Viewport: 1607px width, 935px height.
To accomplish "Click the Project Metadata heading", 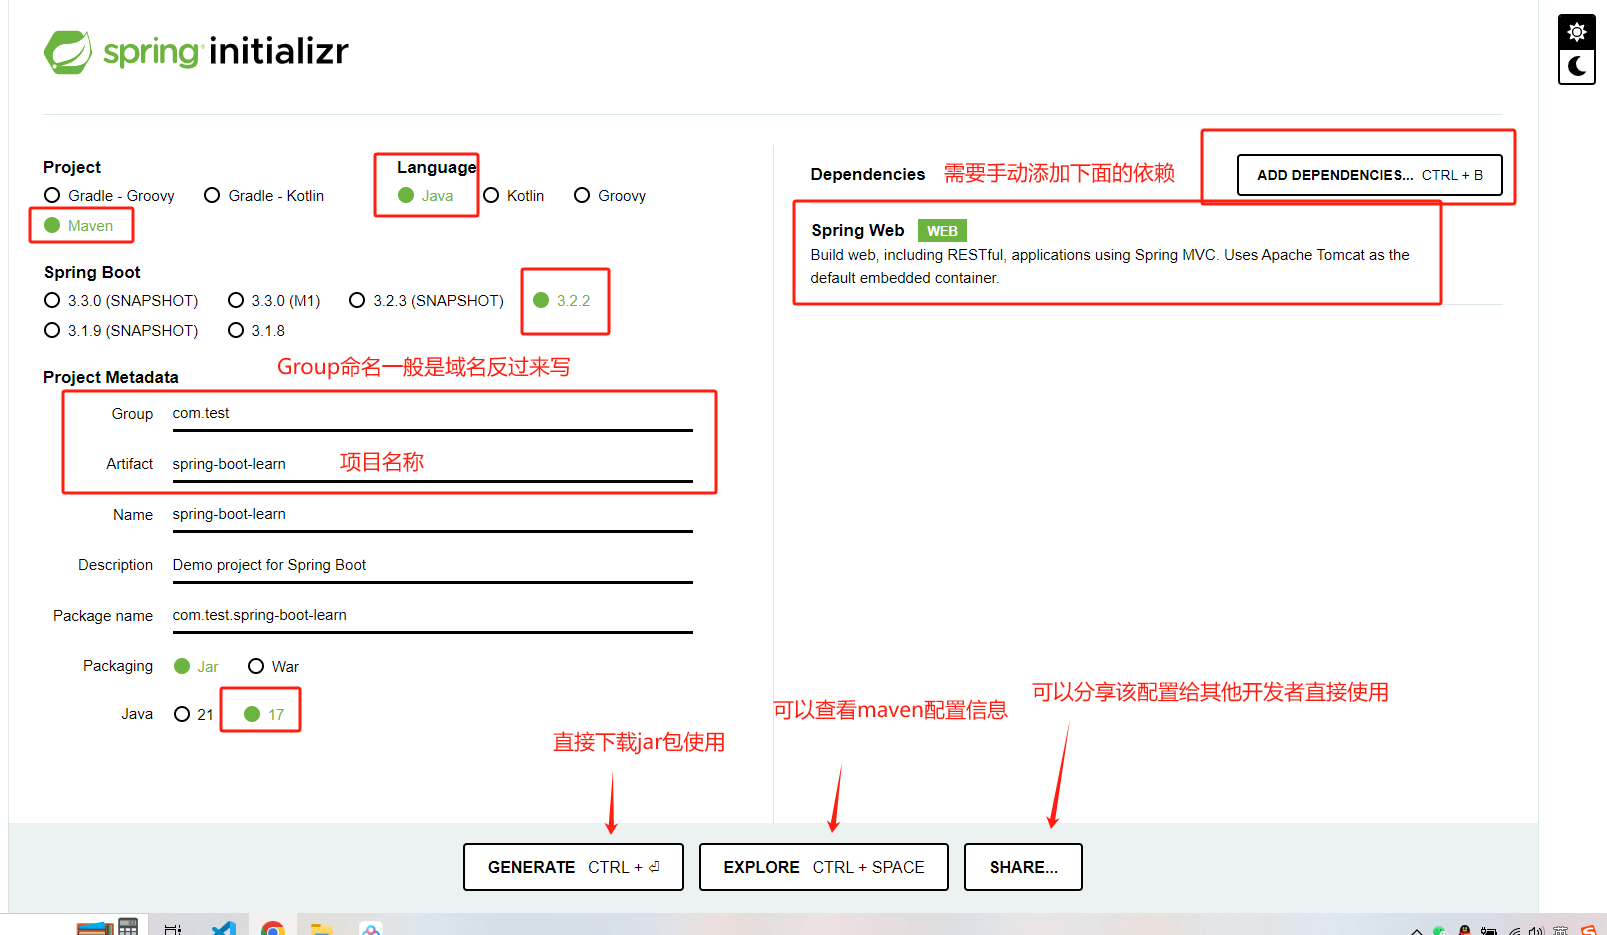I will point(110,377).
